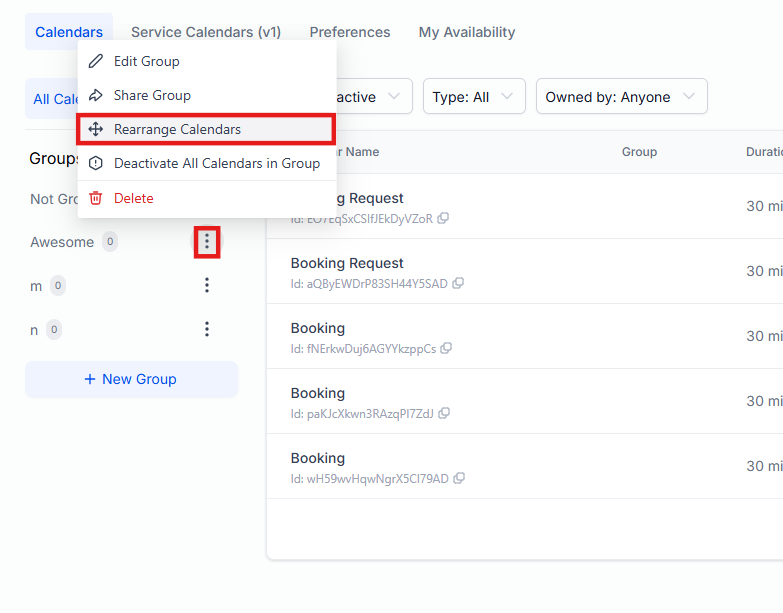Image resolution: width=783 pixels, height=613 pixels.
Task: Click the Edit Group pencil icon
Action: (96, 61)
